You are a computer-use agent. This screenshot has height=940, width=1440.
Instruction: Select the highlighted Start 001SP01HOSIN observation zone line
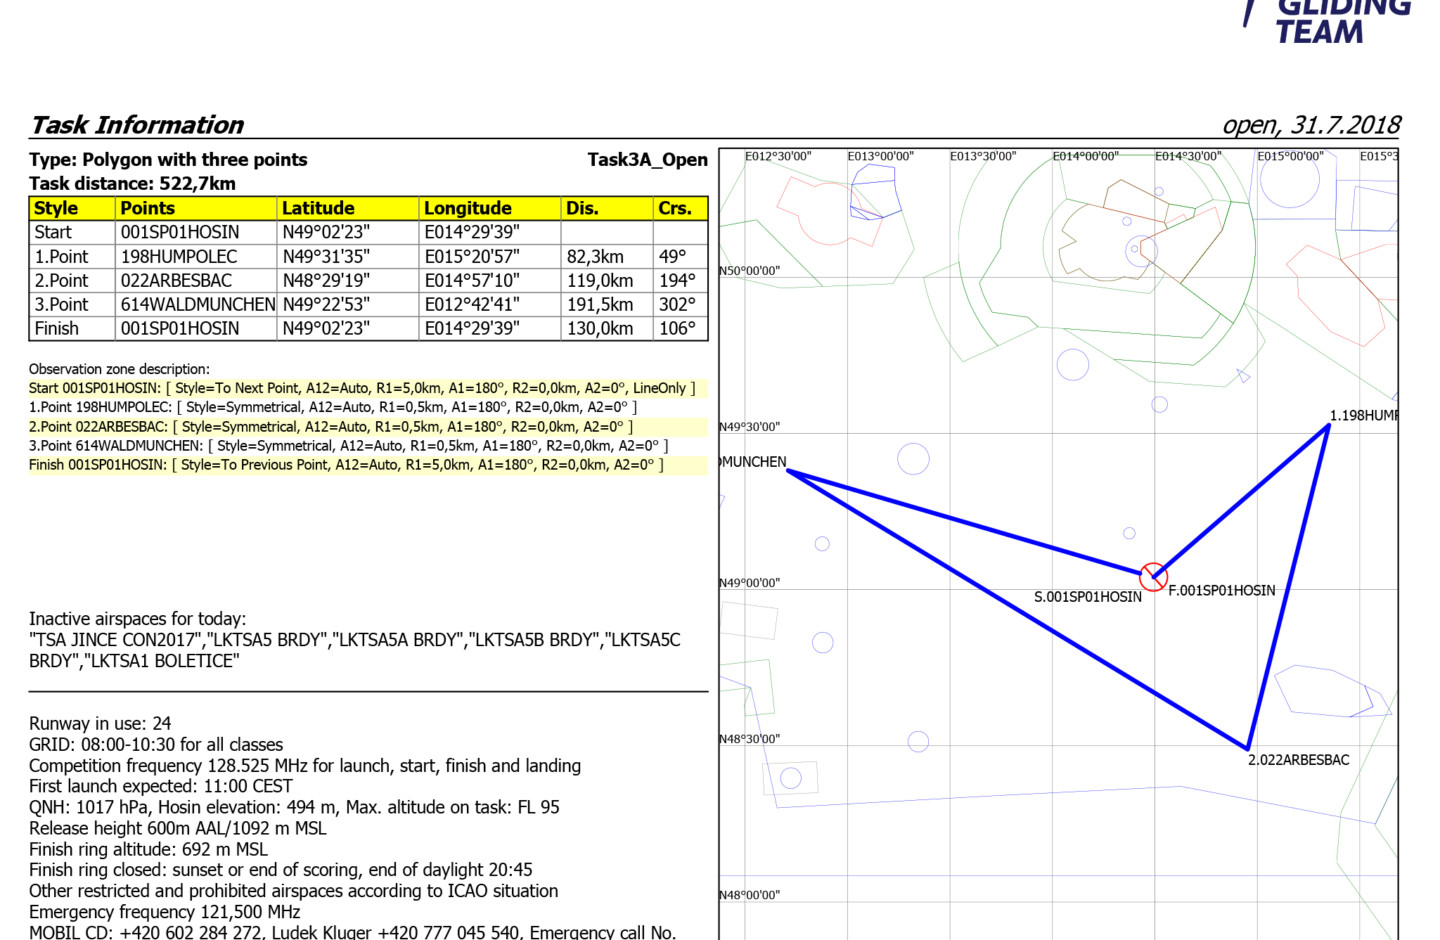tap(362, 388)
